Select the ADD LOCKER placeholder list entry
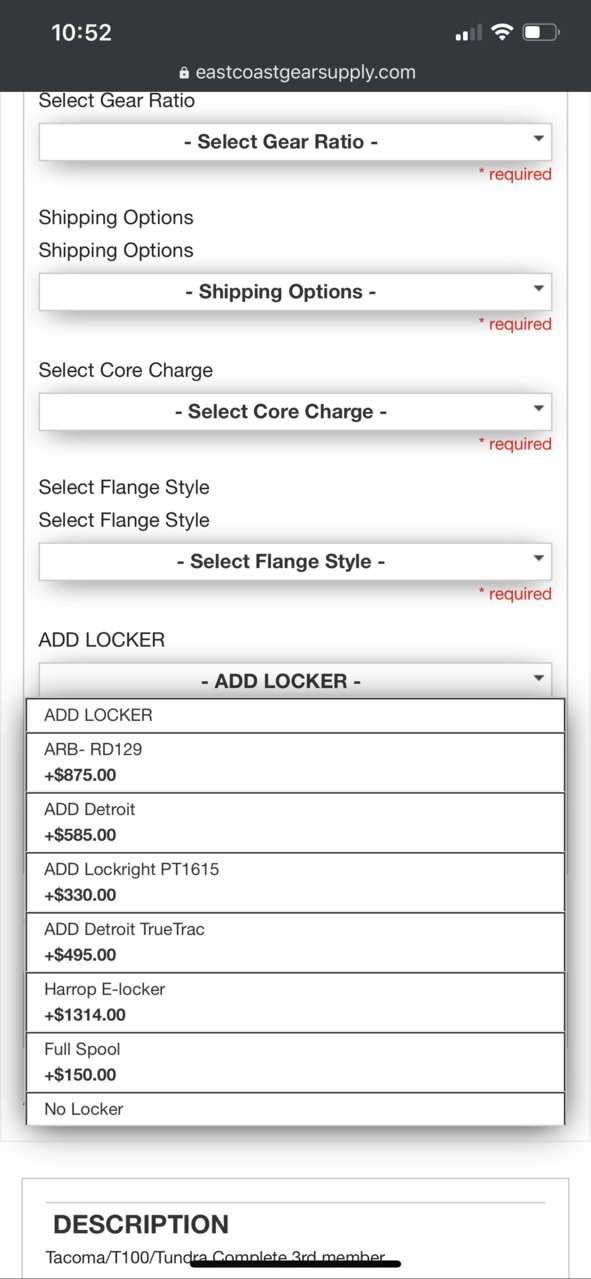591x1279 pixels. tap(295, 716)
